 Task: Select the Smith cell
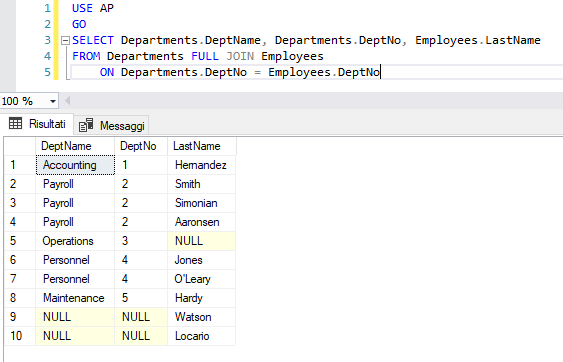pyautogui.click(x=201, y=184)
